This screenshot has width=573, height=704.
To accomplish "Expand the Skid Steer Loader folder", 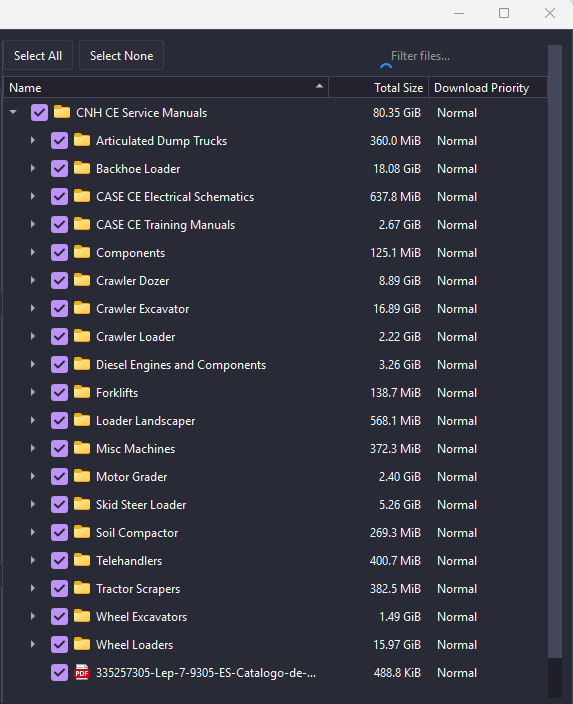I will pyautogui.click(x=33, y=504).
